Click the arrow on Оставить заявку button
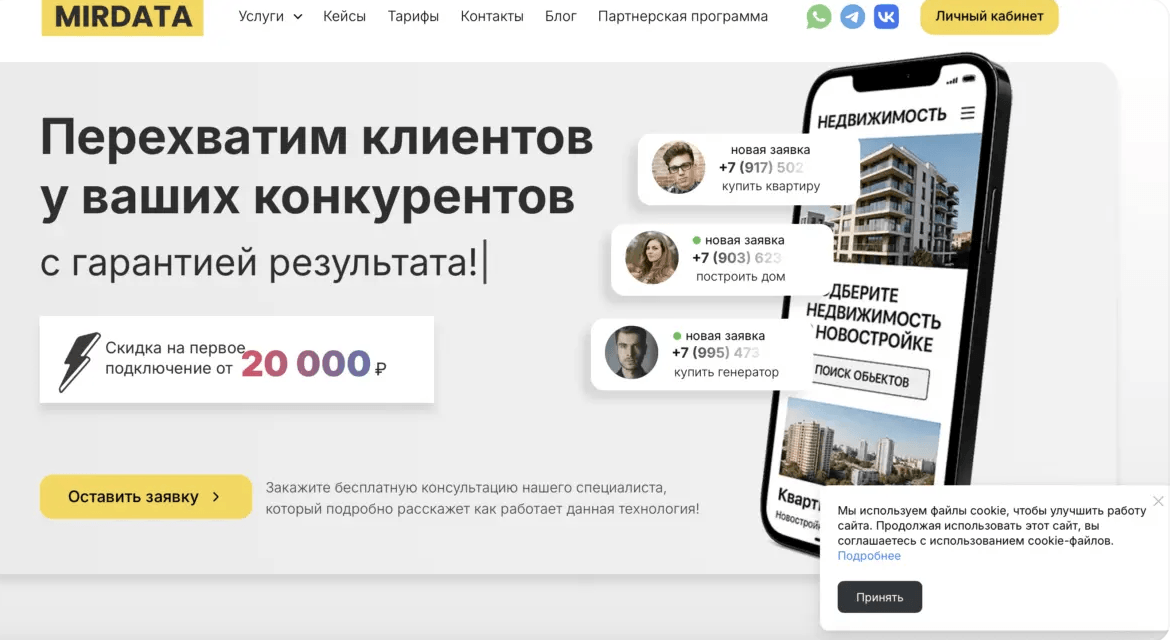 [216, 496]
